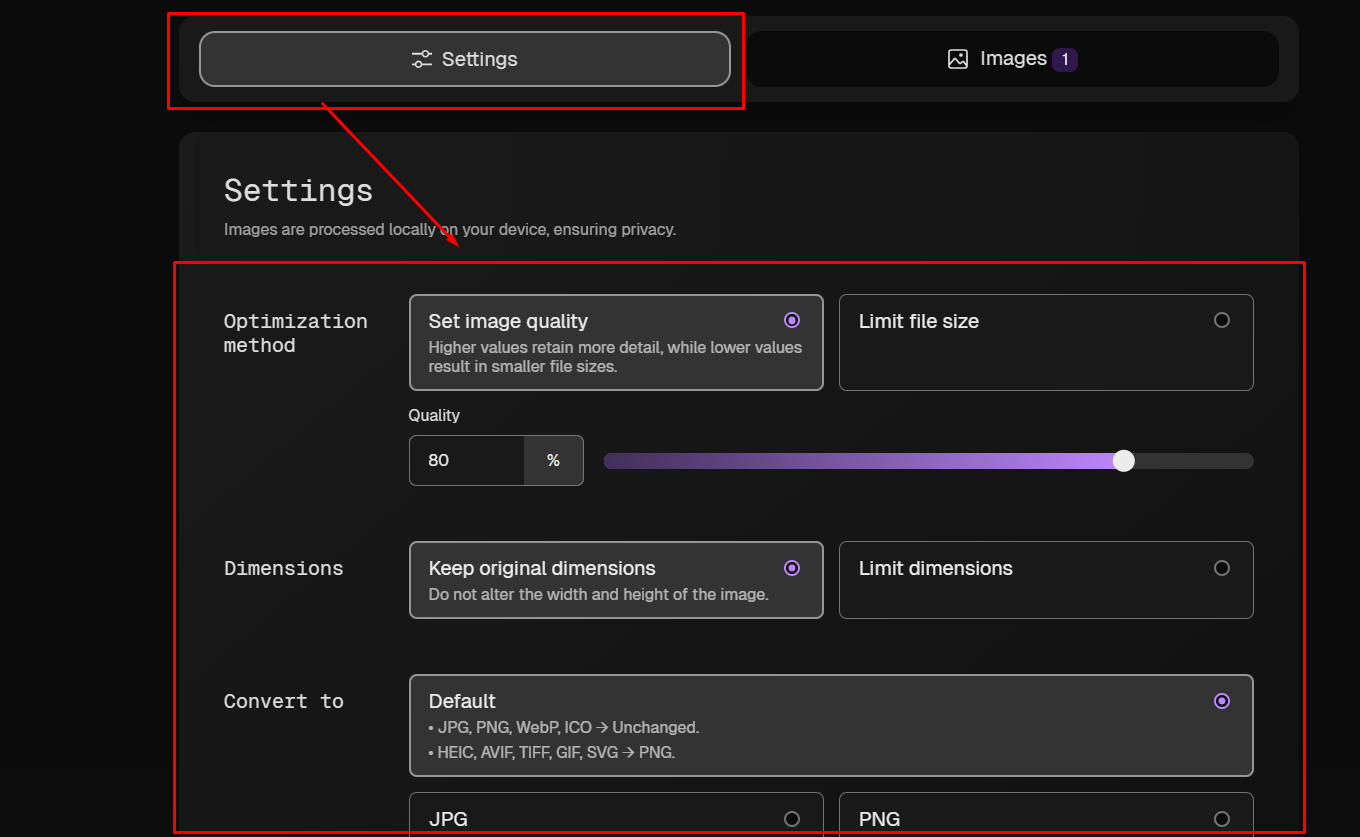Select "Keep original dimensions"
This screenshot has width=1360, height=837.
pyautogui.click(x=616, y=580)
